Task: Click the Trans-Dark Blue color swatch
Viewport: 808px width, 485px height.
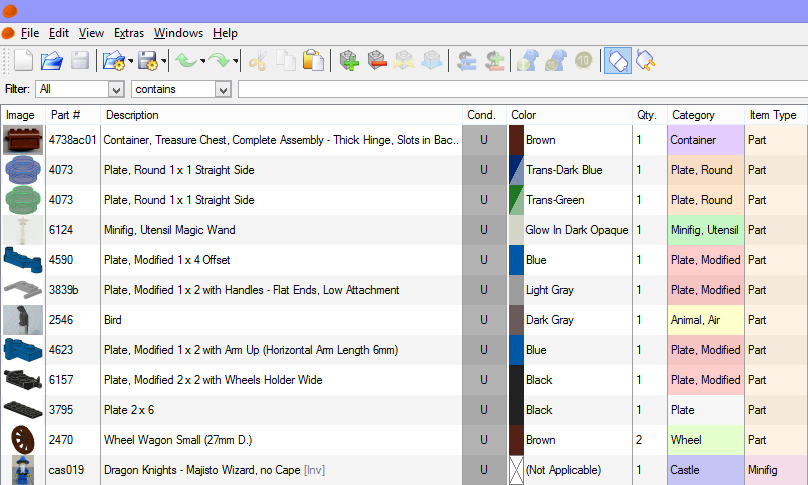Action: (516, 170)
